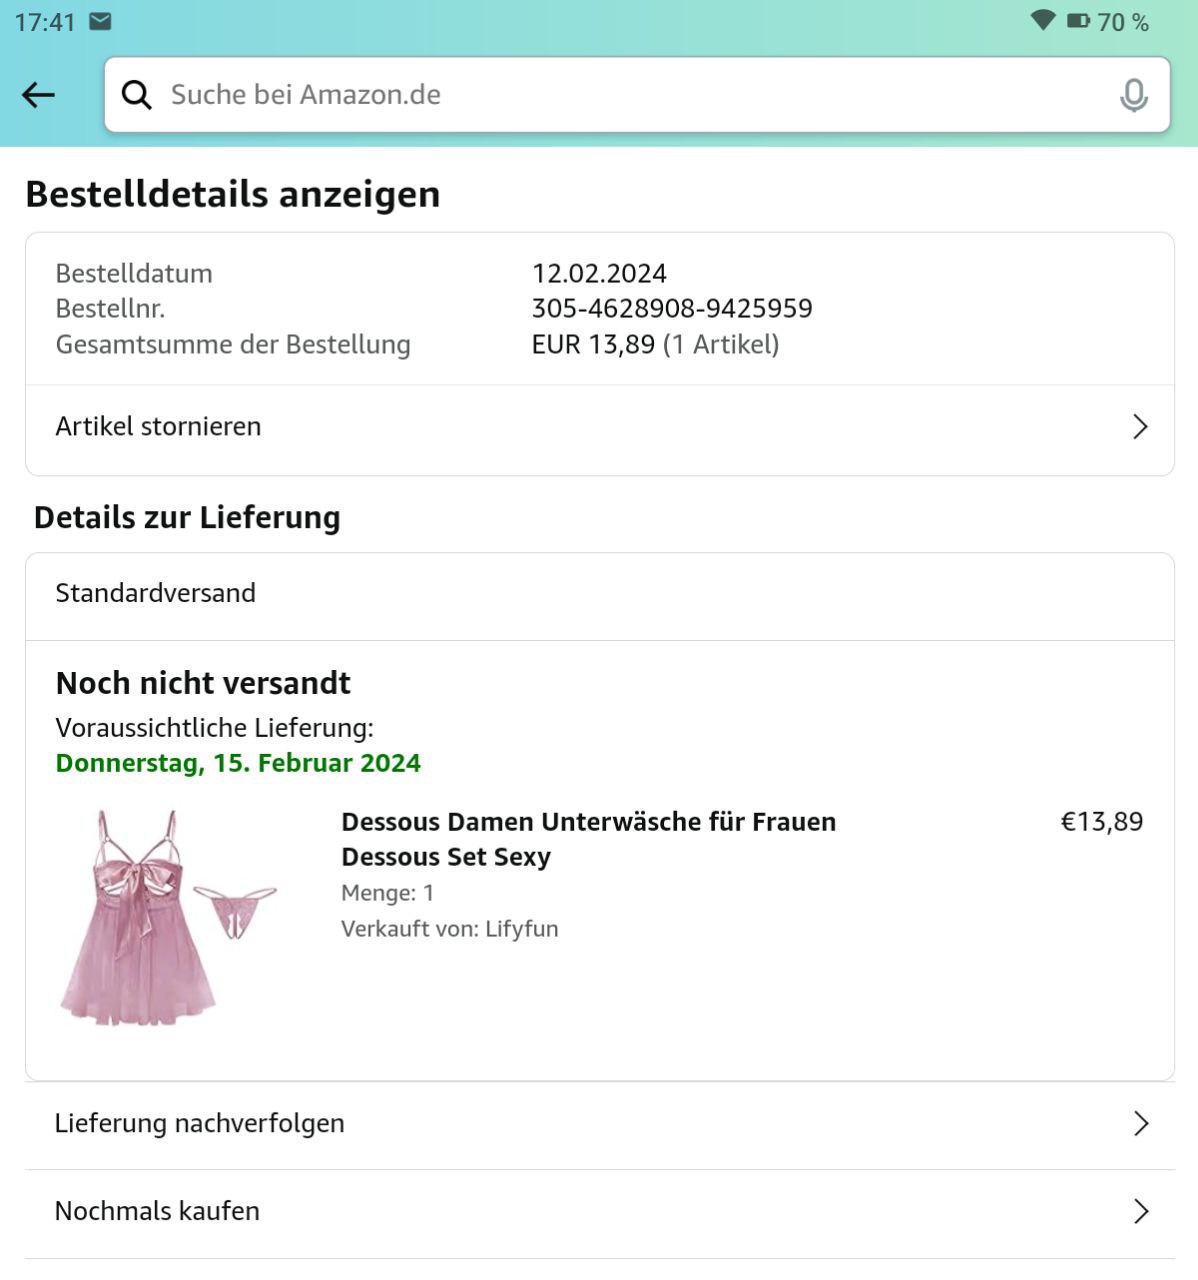
Task: Open Artikel stornieren chevron arrow
Action: click(x=1140, y=427)
